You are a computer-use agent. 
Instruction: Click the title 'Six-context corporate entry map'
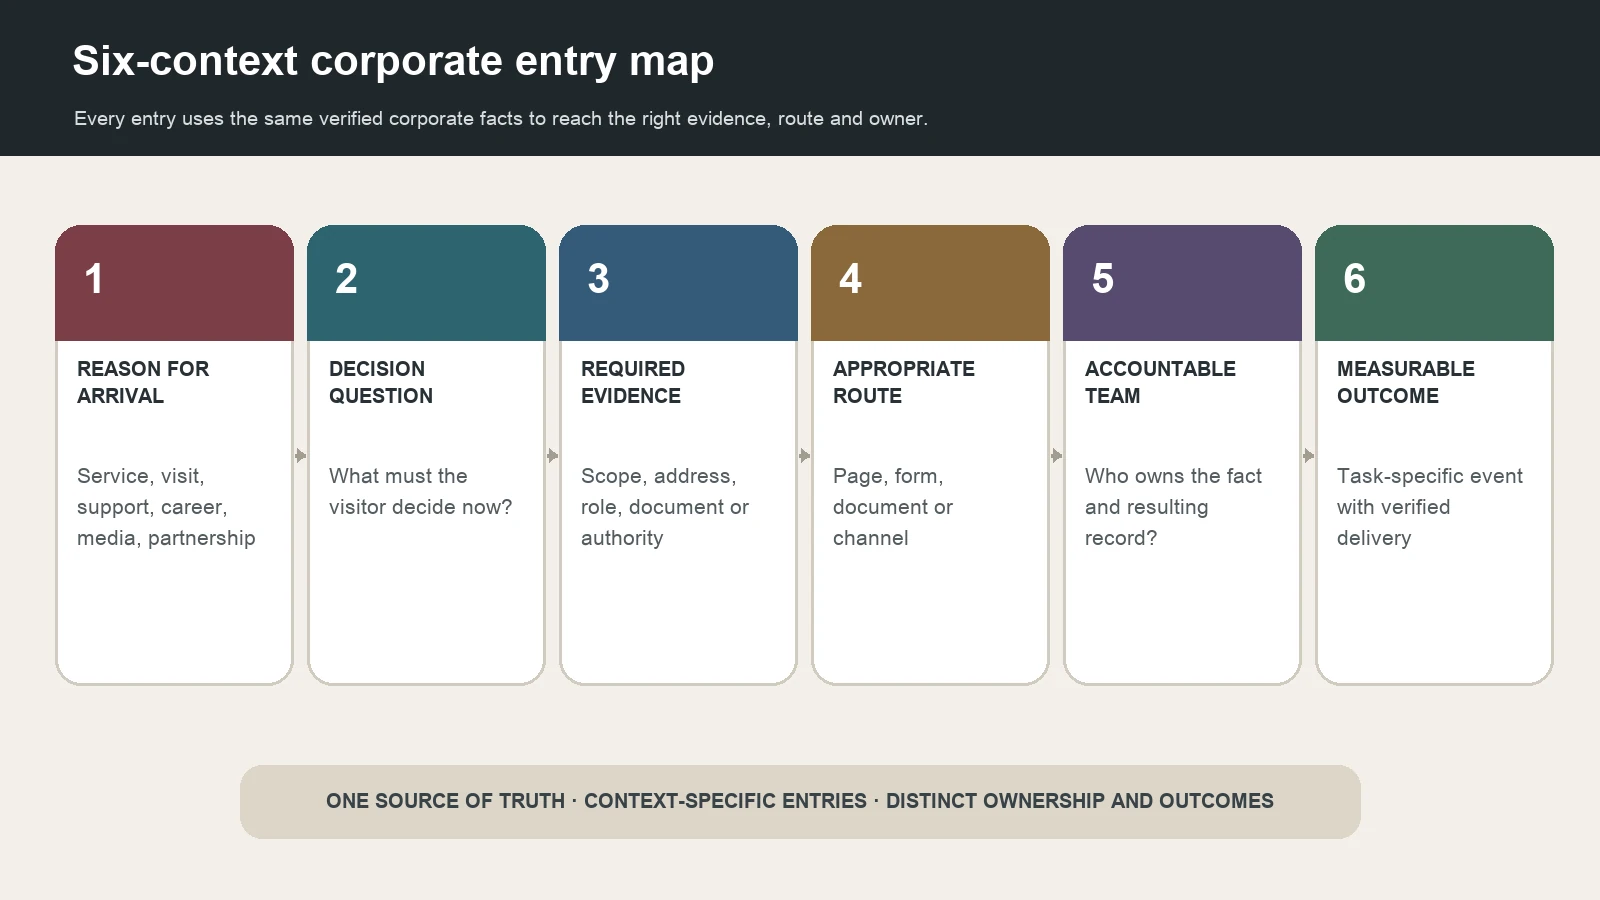(x=393, y=61)
